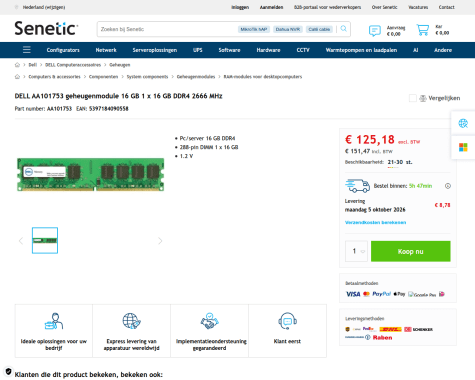
Task: Select the MikroTik hAP search suggestion
Action: pos(254,29)
